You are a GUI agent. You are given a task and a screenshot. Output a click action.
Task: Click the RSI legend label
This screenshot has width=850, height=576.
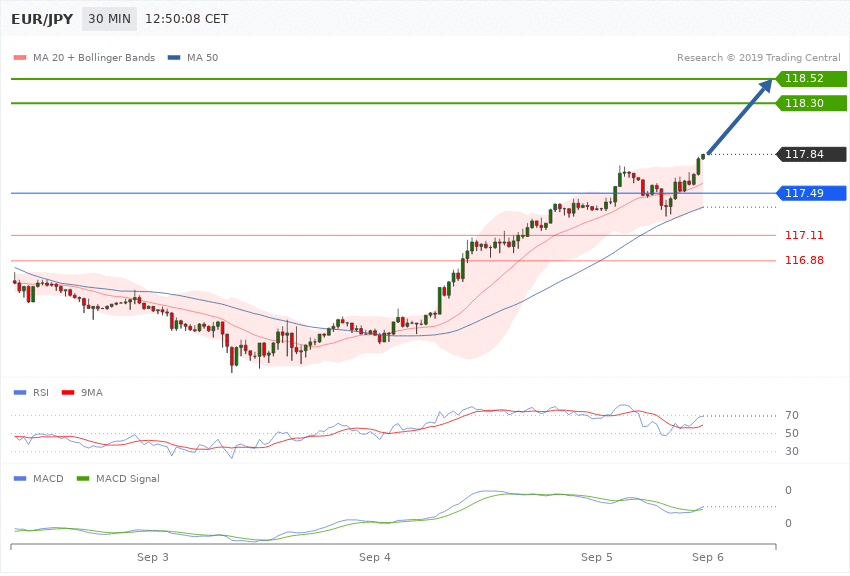(41, 392)
